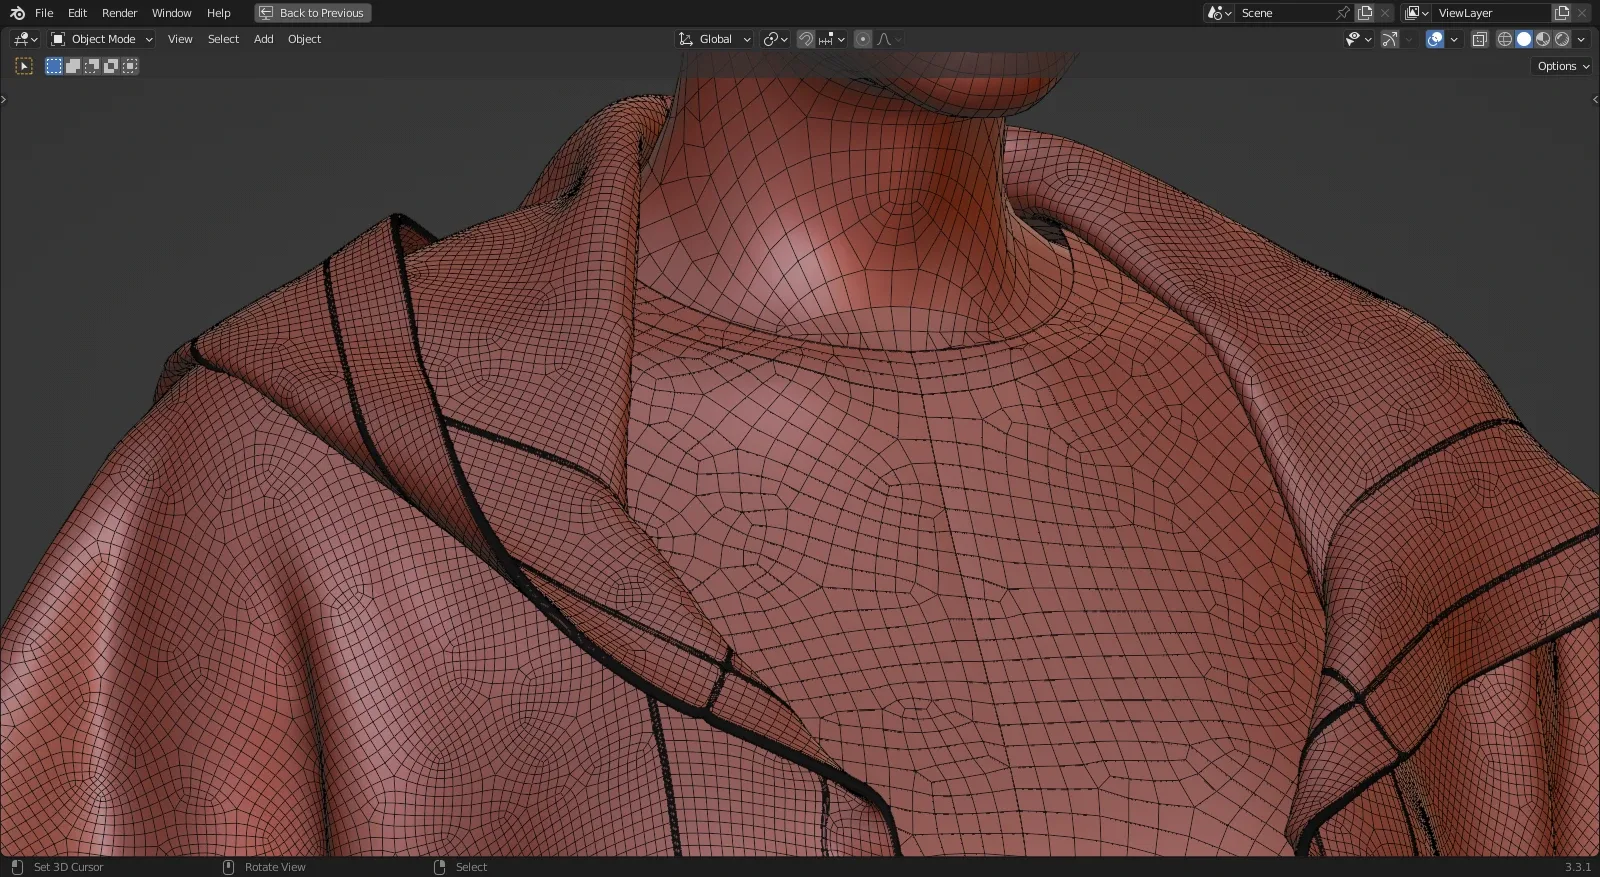Open the scene browse dropdown
Image resolution: width=1600 pixels, height=877 pixels.
click(x=1219, y=13)
